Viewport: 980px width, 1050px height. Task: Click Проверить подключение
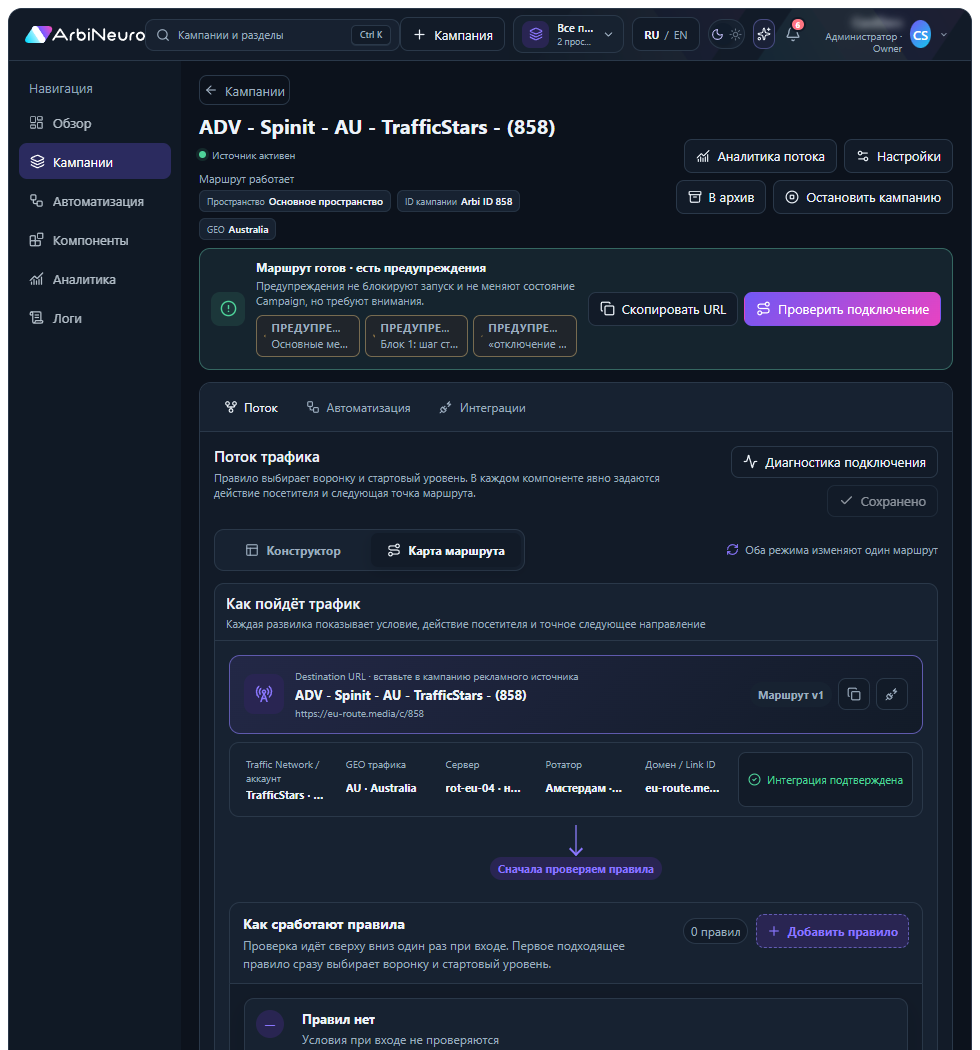point(842,309)
